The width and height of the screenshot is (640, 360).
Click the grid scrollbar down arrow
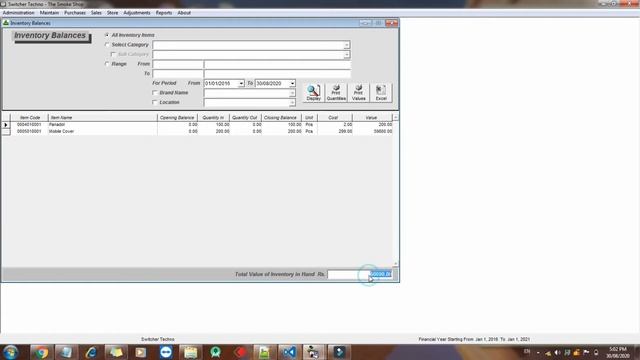[x=395, y=264]
